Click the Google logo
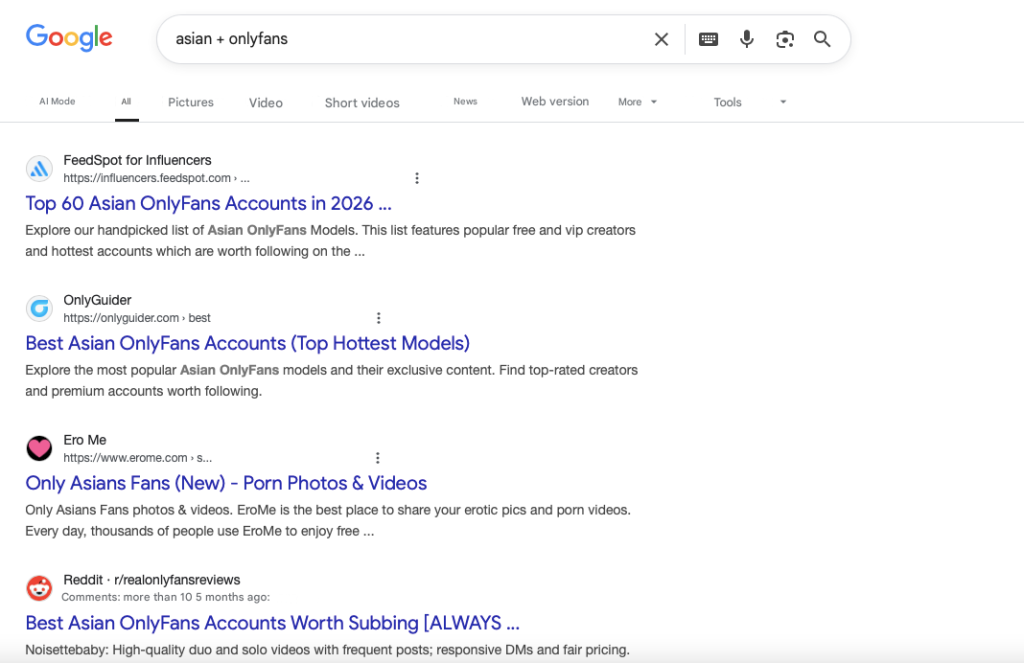The height and width of the screenshot is (663, 1024). 69,38
